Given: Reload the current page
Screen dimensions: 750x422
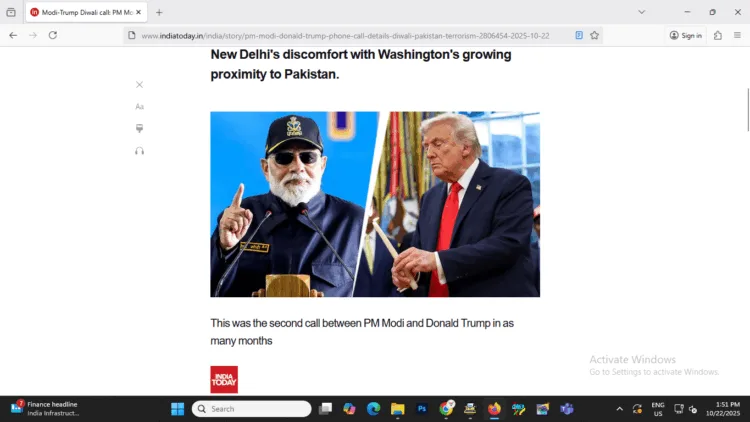Looking at the screenshot, I should tap(53, 35).
